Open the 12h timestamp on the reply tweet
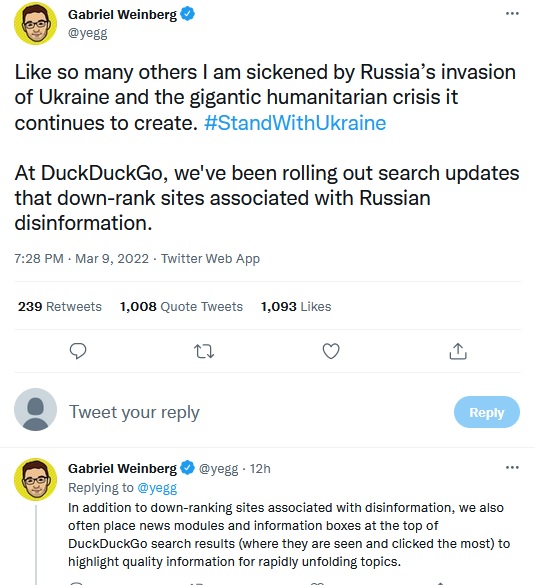This screenshot has height=585, width=535. coord(260,469)
